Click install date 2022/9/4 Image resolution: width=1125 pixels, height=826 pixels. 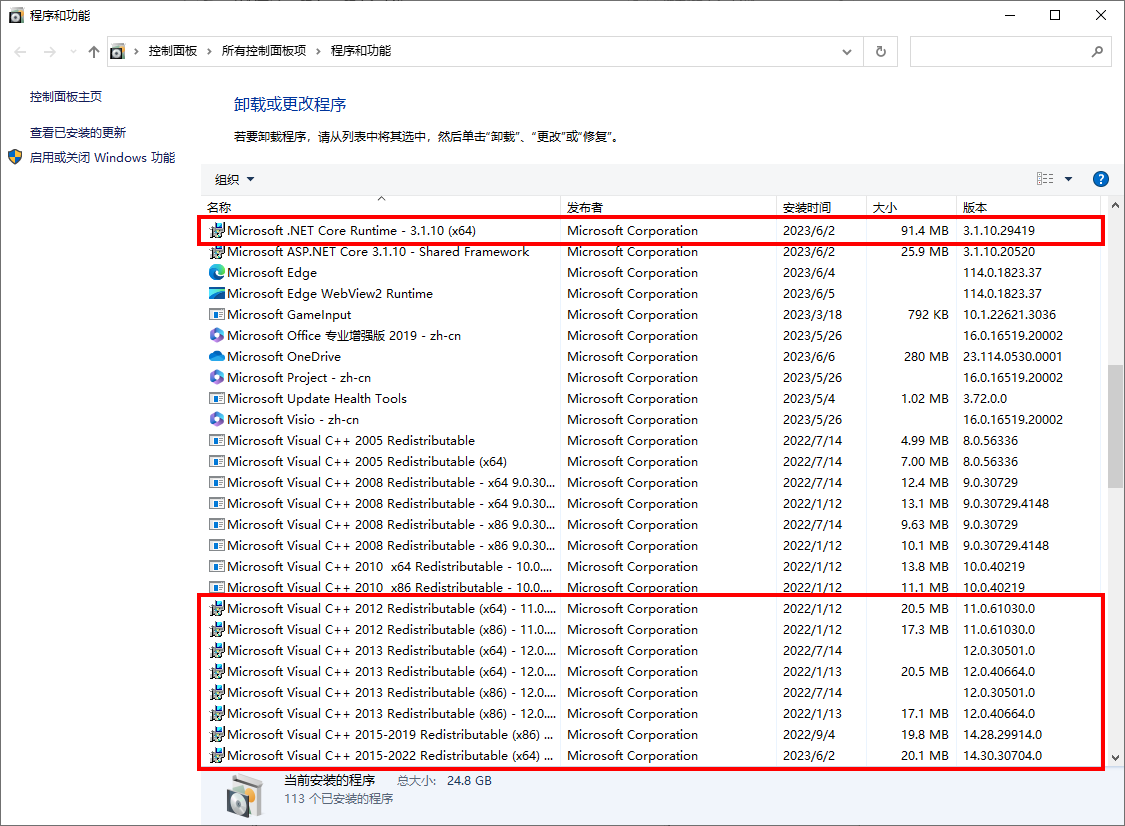pos(809,735)
